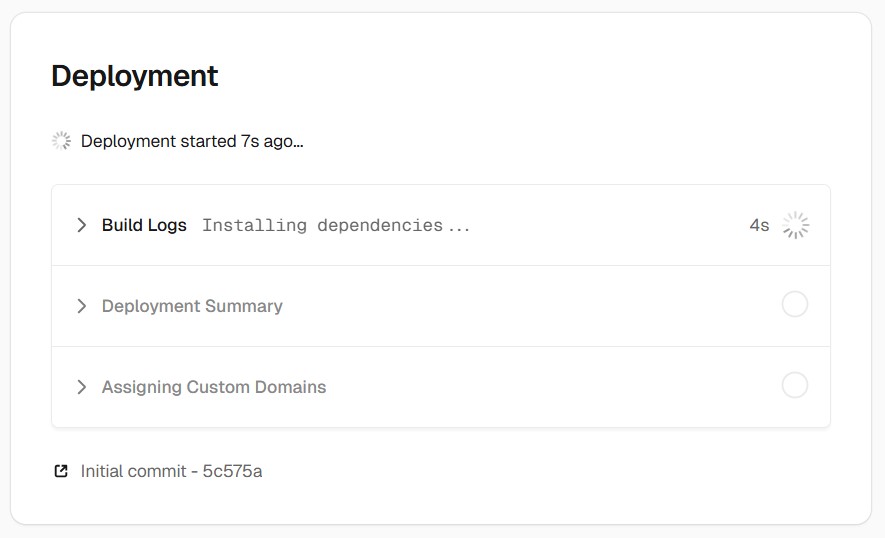Image resolution: width=885 pixels, height=538 pixels.
Task: Open the Build Logs section label
Action: coord(144,225)
